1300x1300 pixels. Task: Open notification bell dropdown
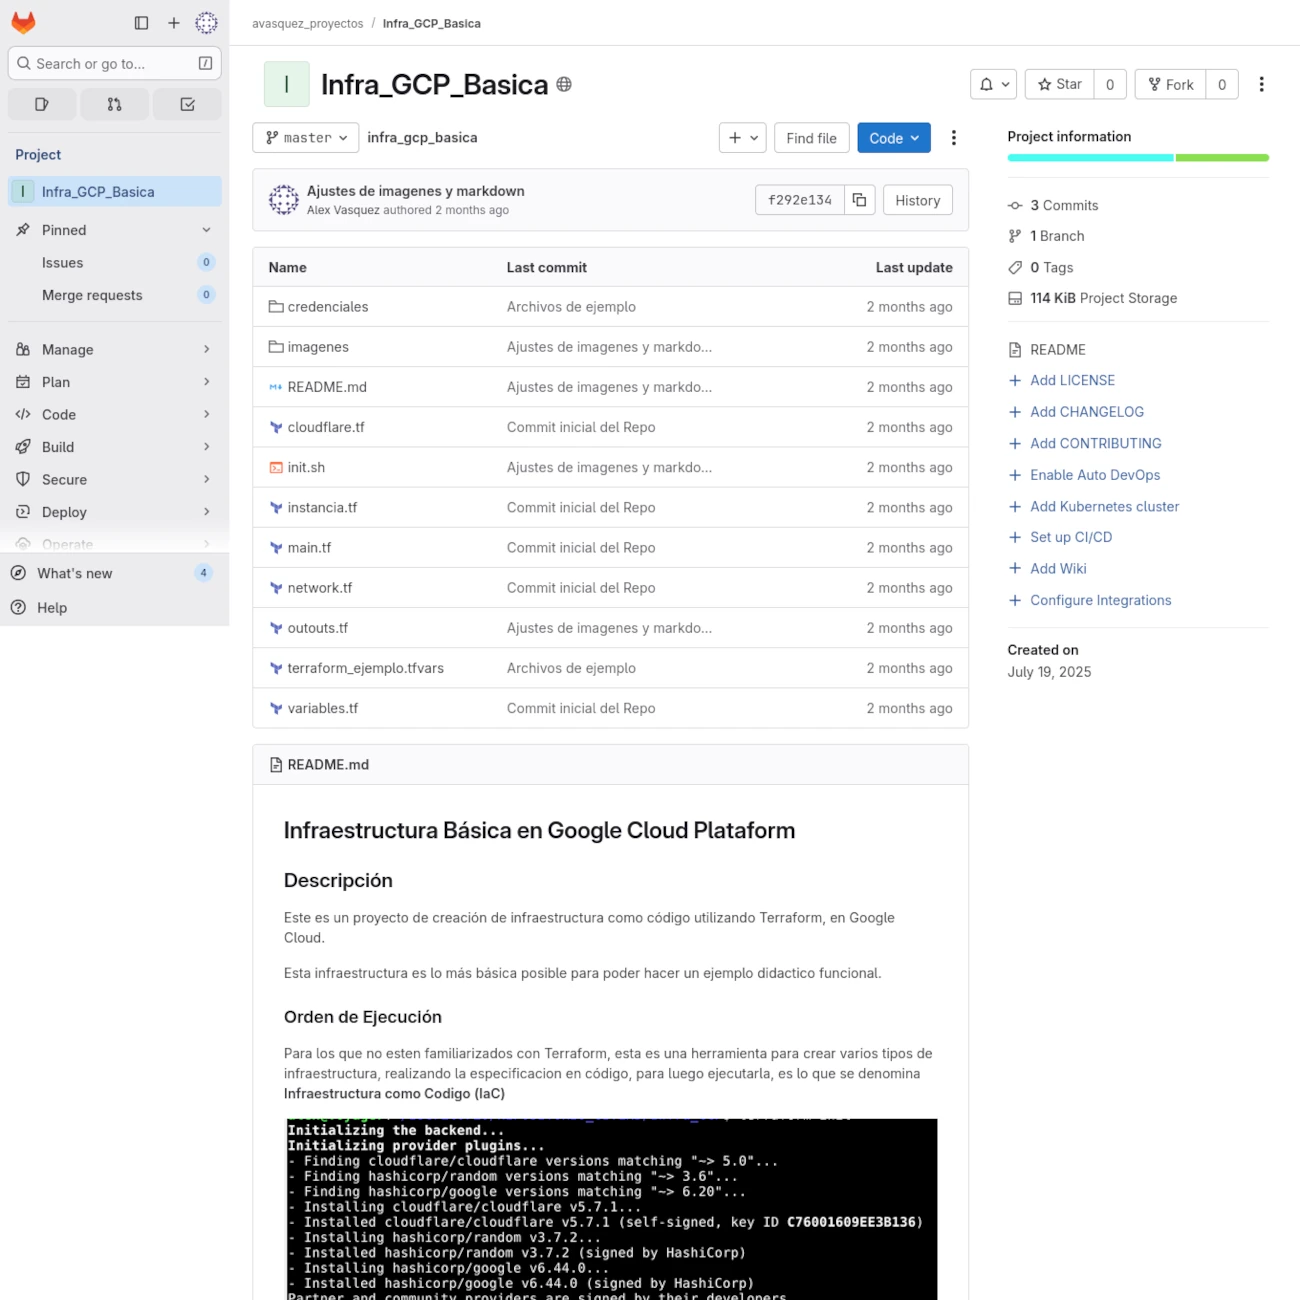pos(993,85)
